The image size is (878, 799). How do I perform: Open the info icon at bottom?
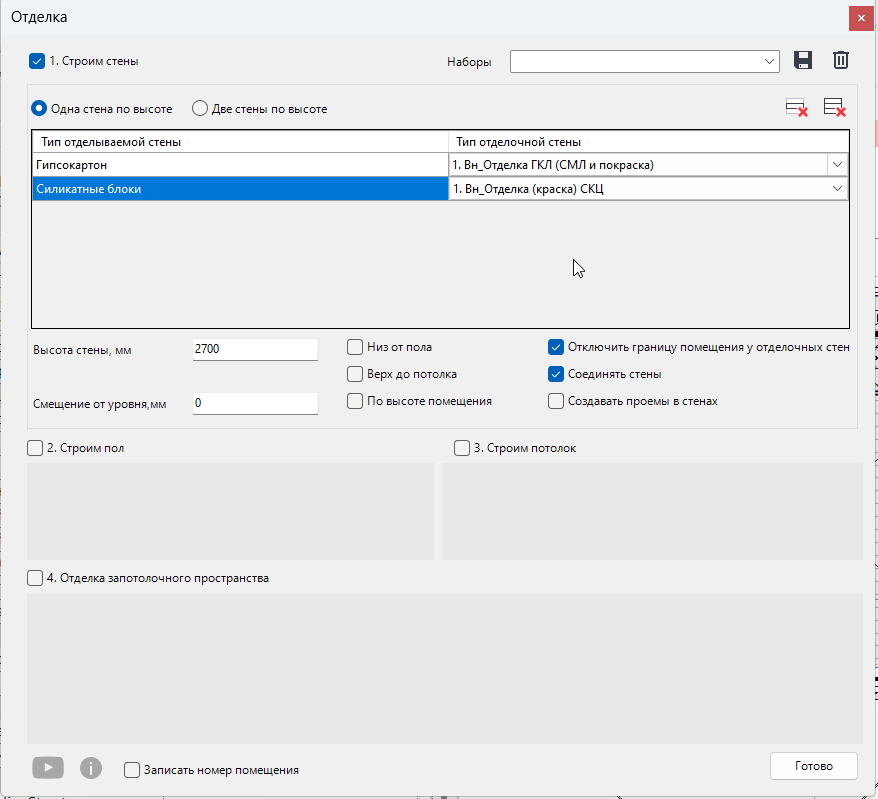91,768
